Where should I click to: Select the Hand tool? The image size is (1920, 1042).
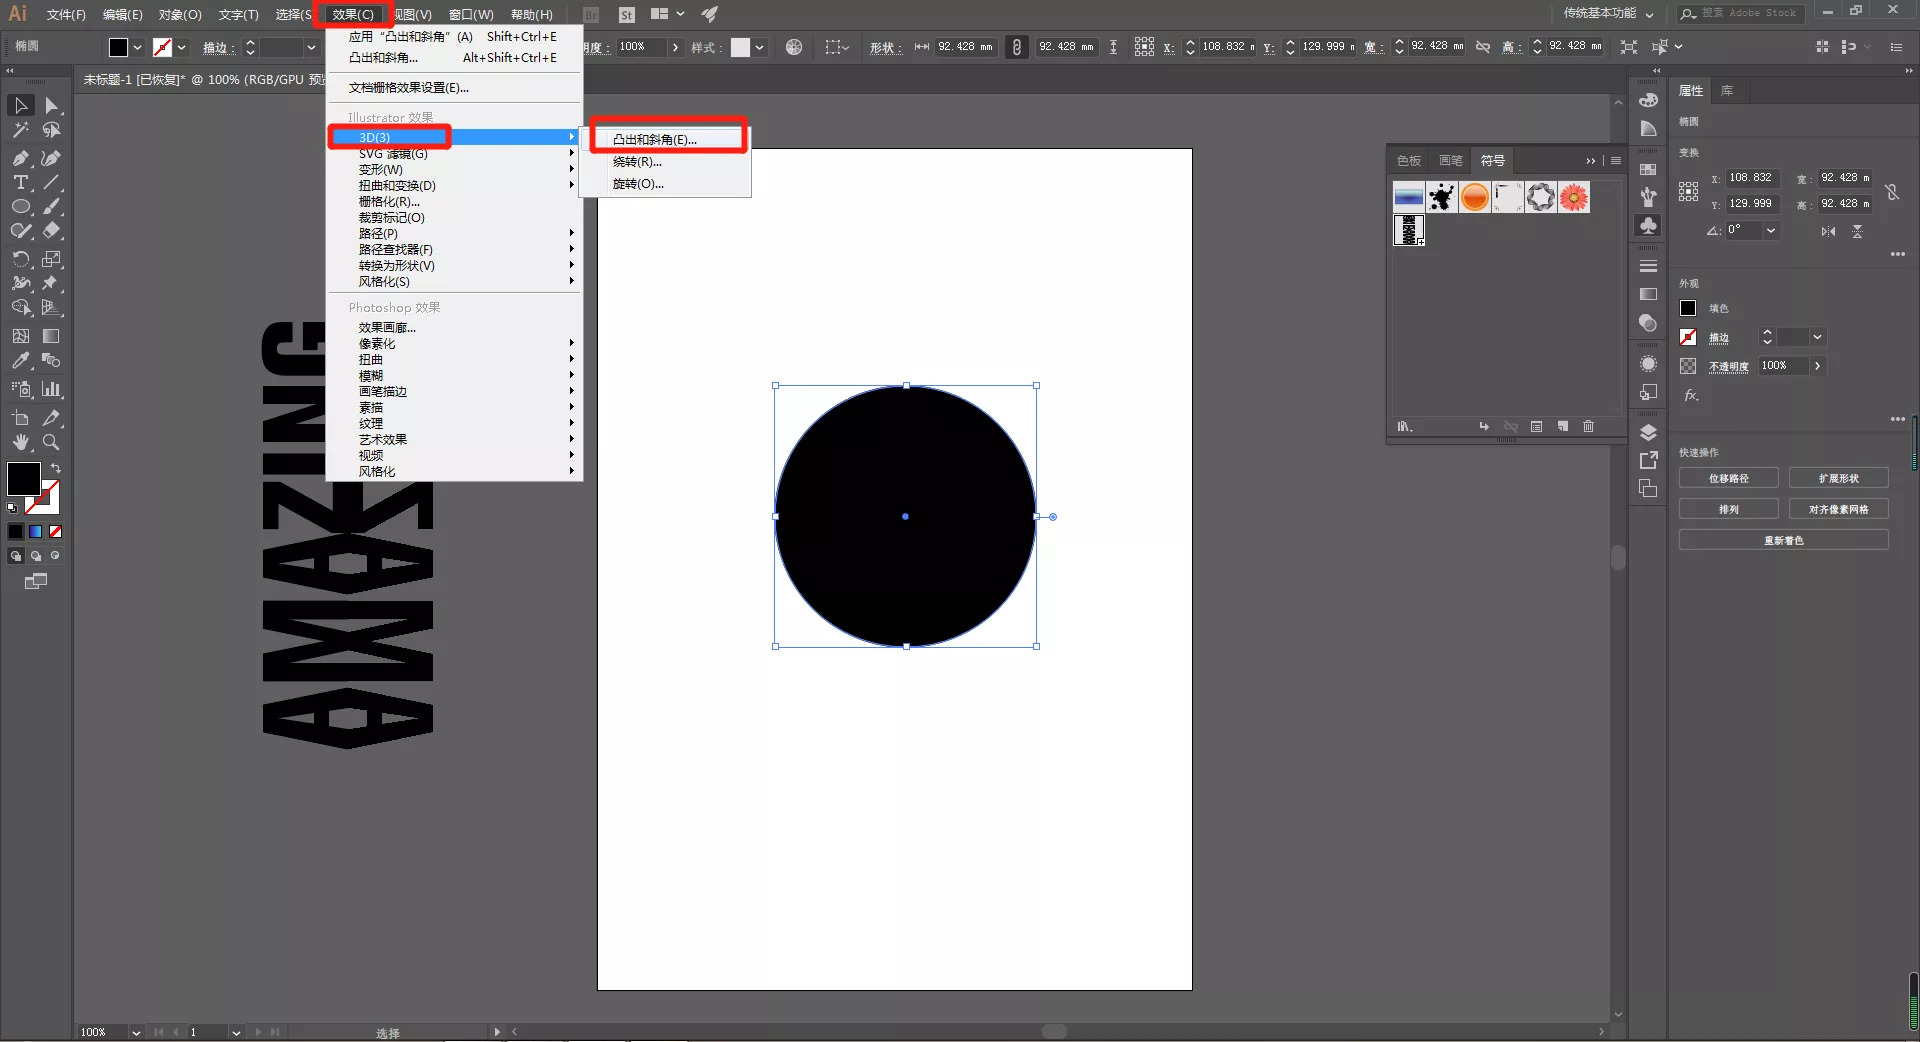pos(20,442)
